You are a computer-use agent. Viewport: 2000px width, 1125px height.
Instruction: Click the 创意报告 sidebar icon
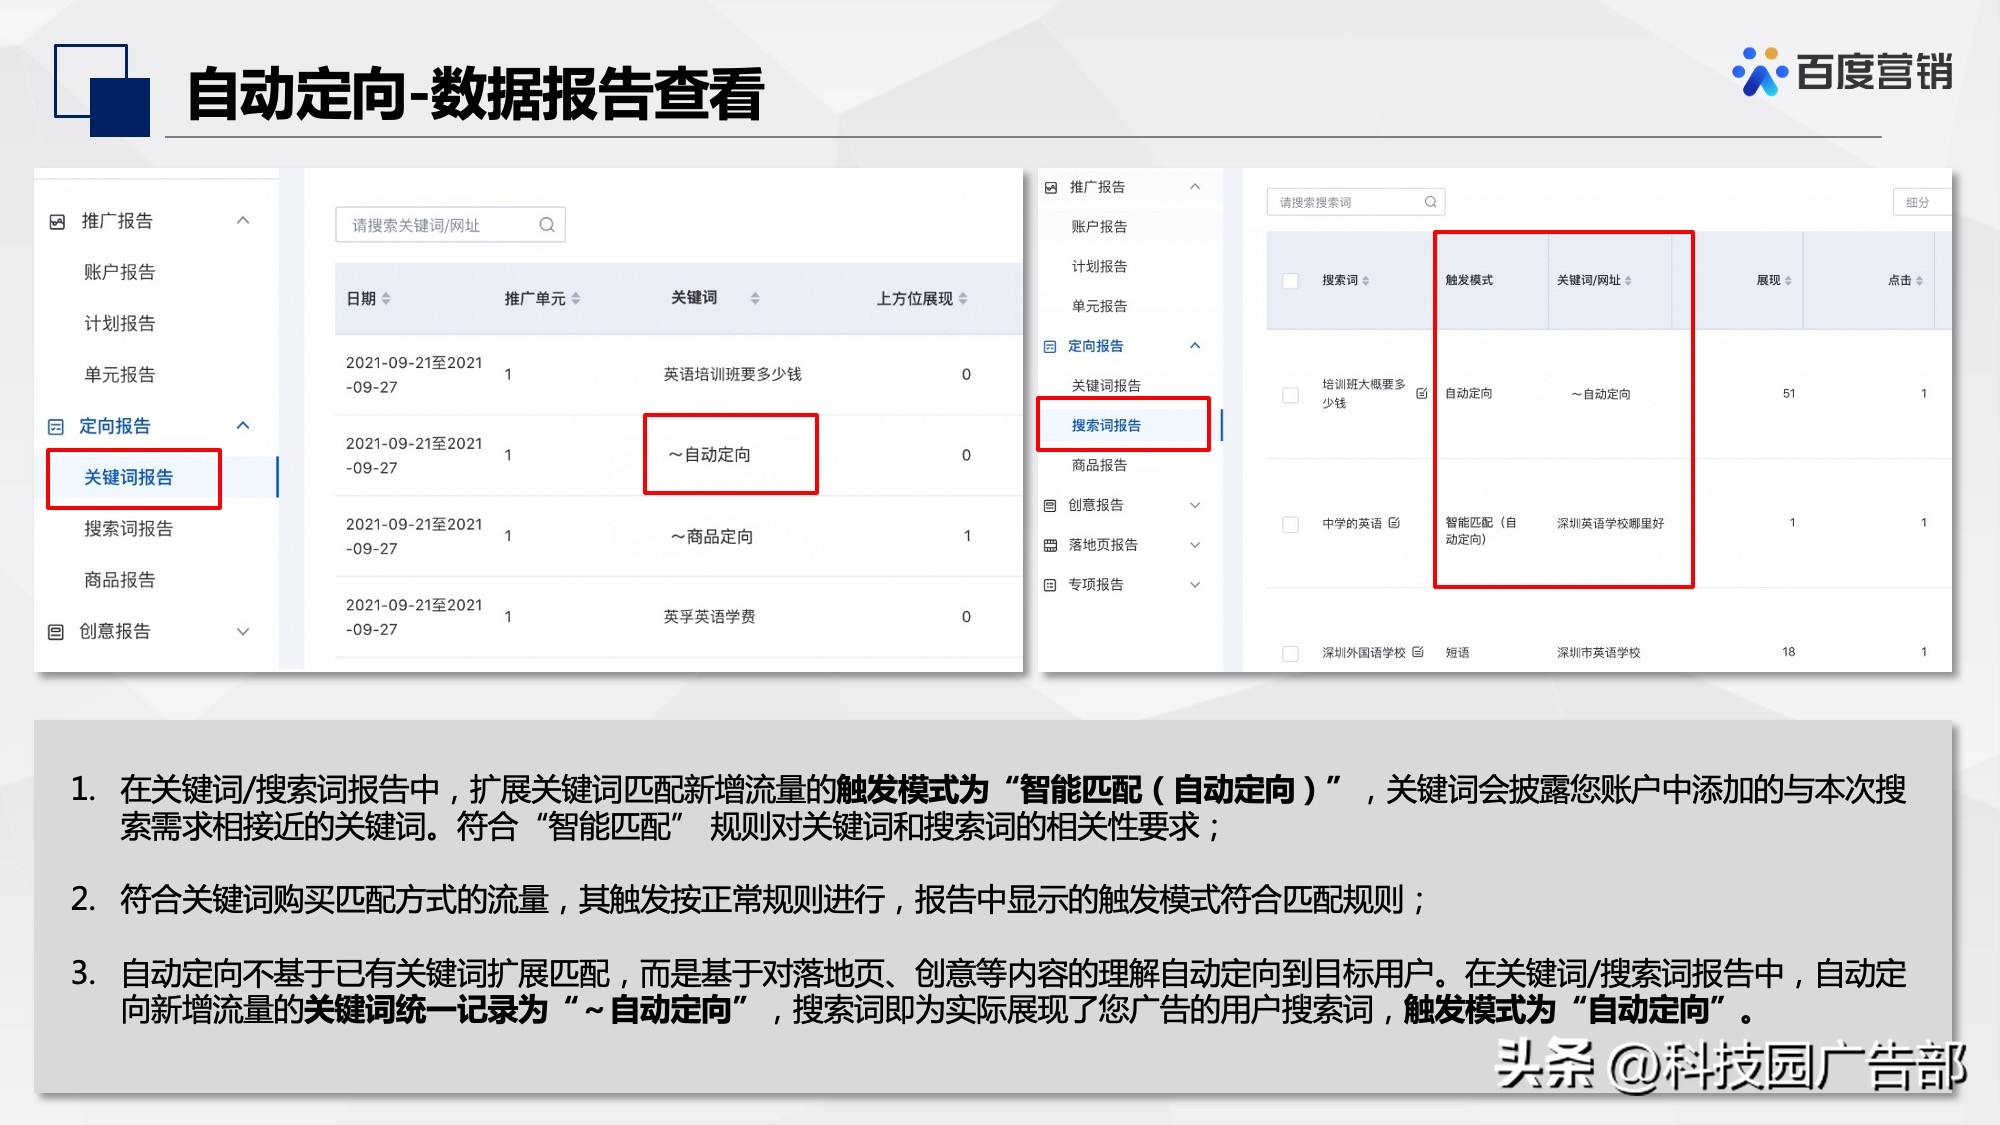point(1050,505)
